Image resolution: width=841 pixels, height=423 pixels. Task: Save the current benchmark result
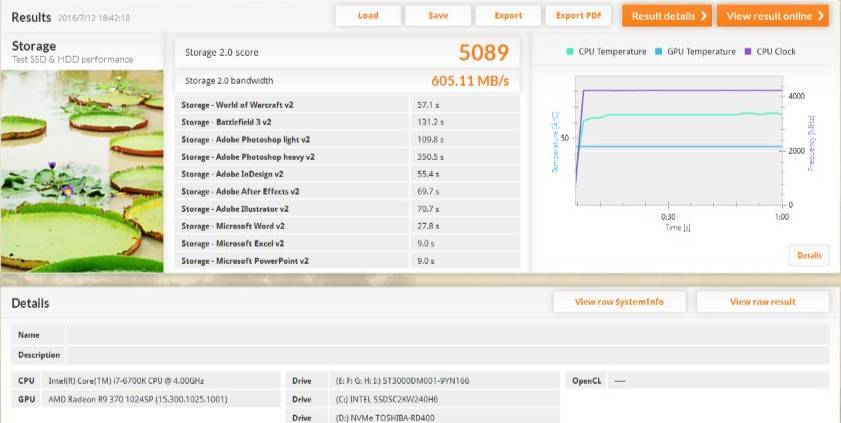click(438, 16)
